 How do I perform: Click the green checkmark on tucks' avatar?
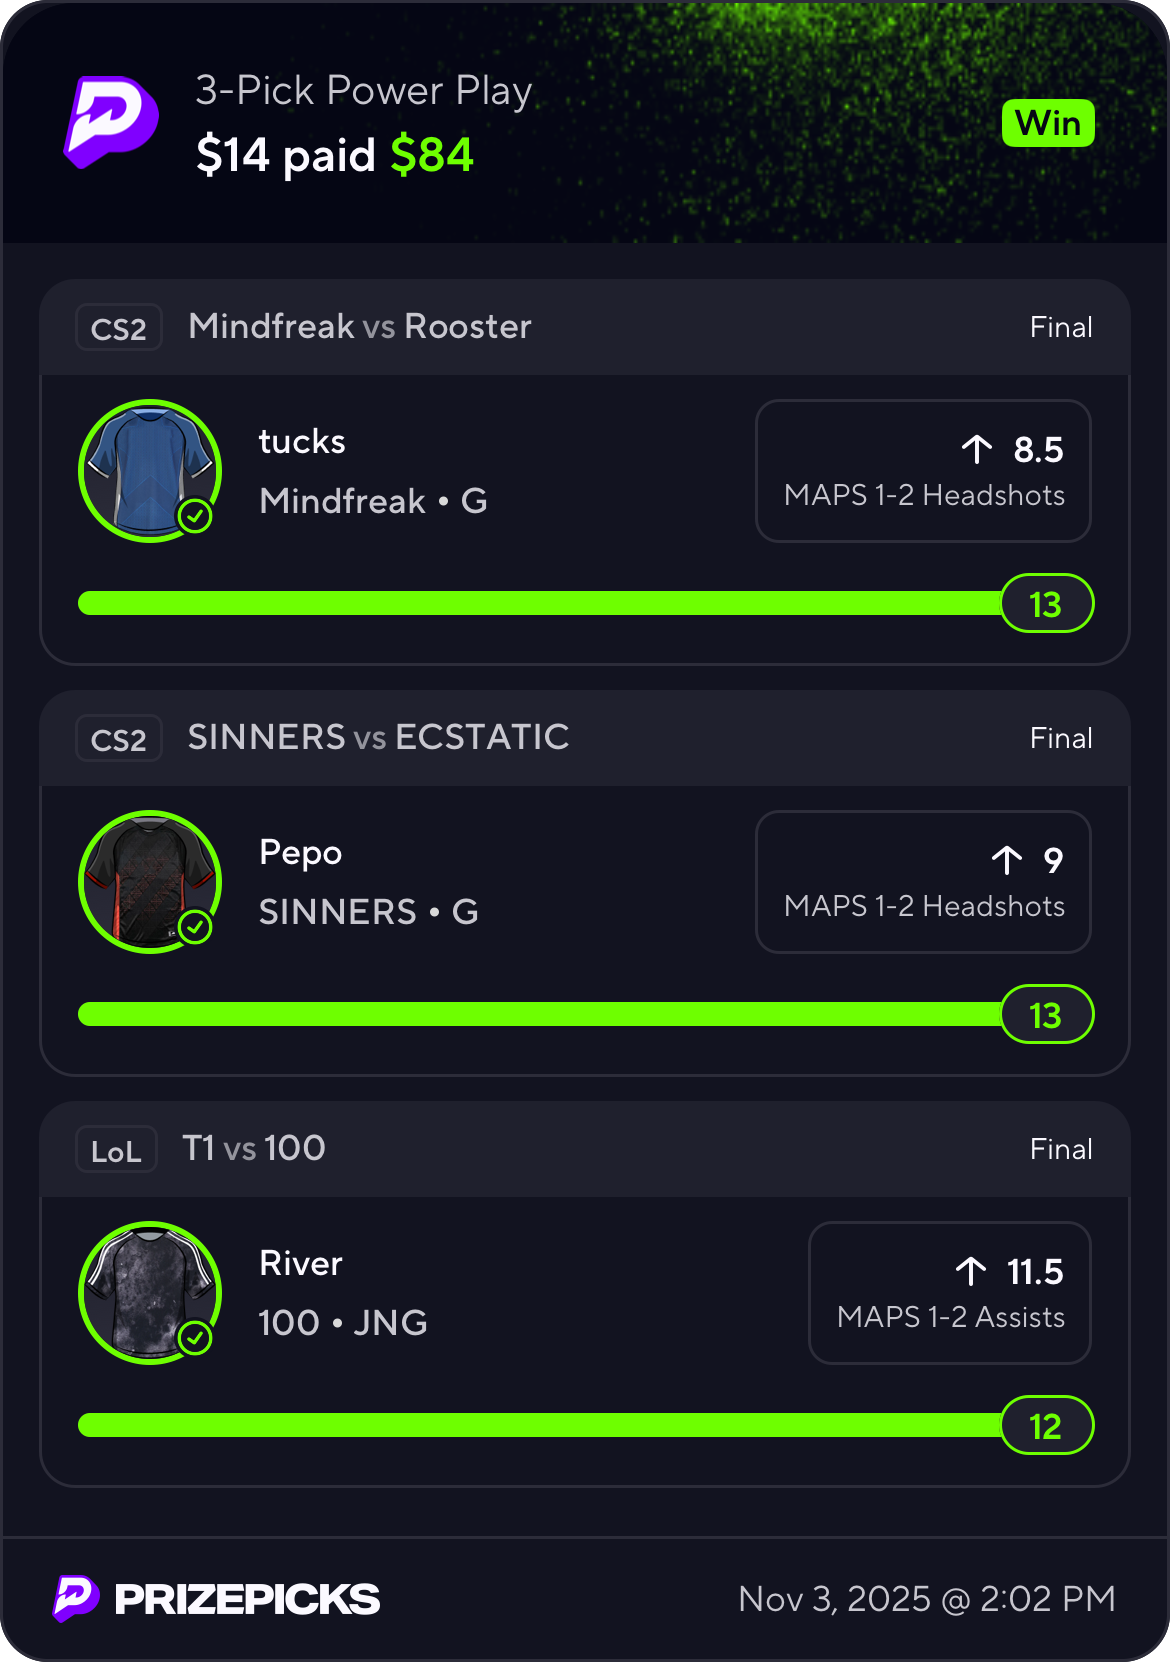195,516
